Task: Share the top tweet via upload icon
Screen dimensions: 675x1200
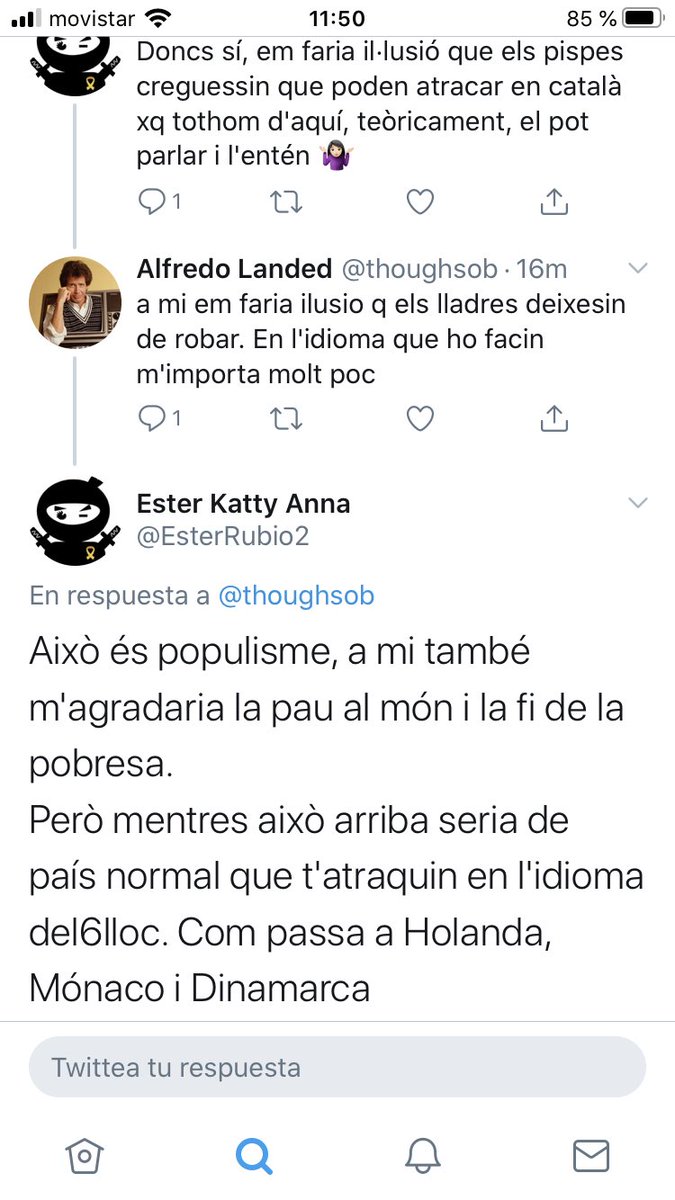Action: (x=553, y=202)
